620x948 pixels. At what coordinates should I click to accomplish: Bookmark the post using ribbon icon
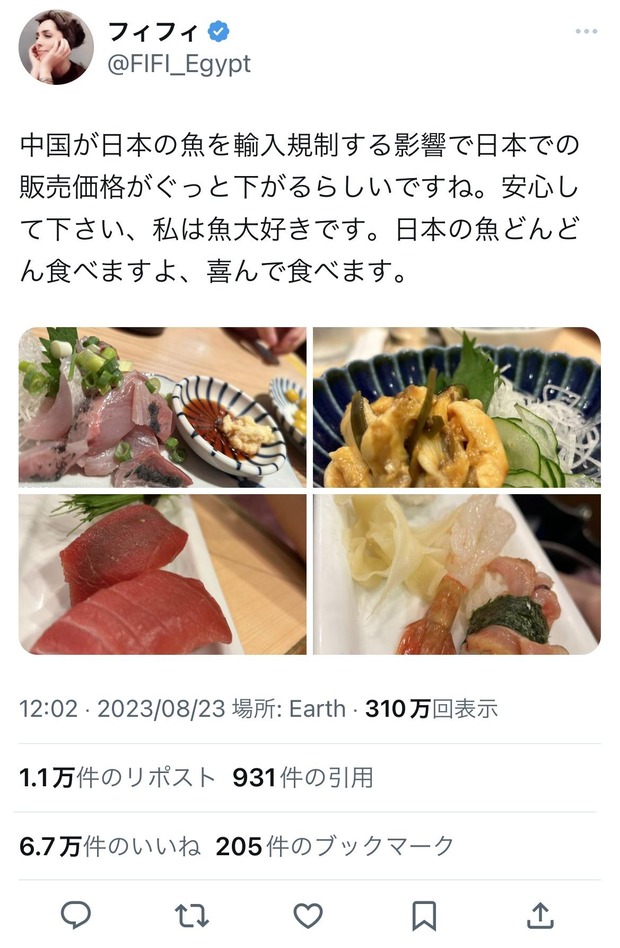(424, 916)
